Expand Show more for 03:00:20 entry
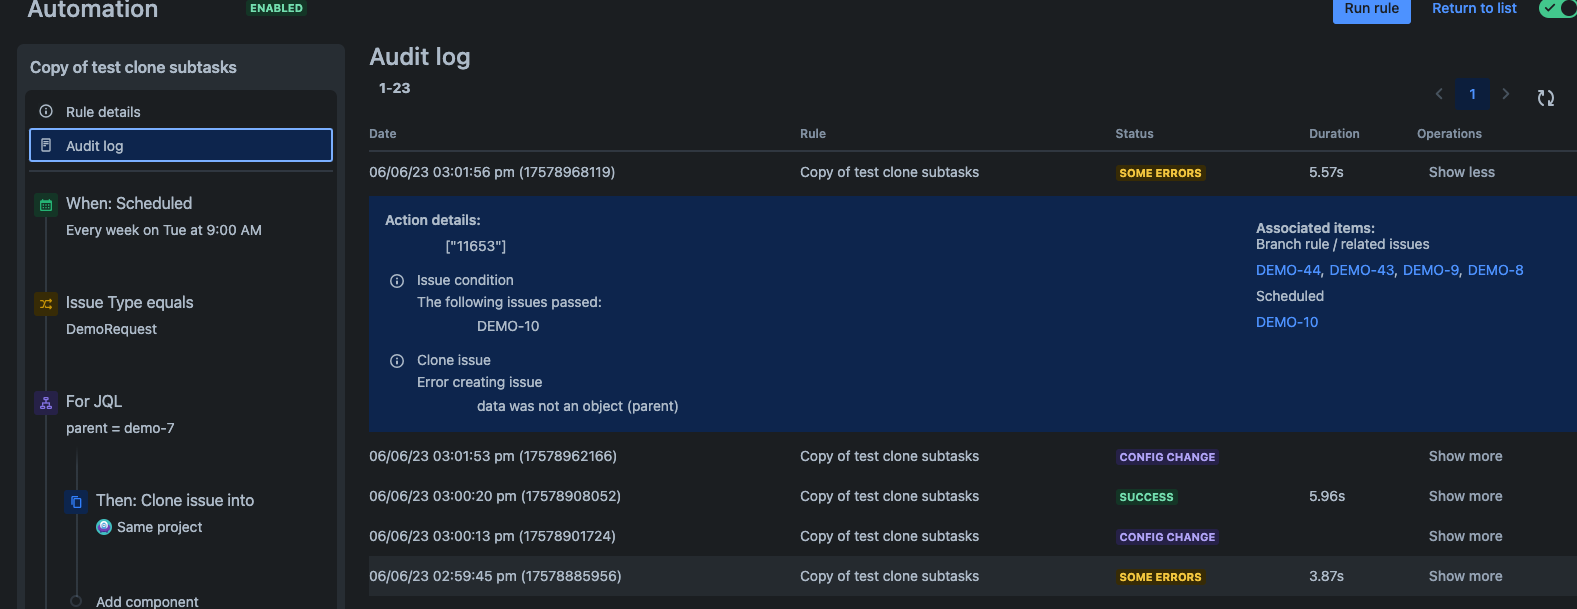The height and width of the screenshot is (609, 1577). (x=1465, y=496)
